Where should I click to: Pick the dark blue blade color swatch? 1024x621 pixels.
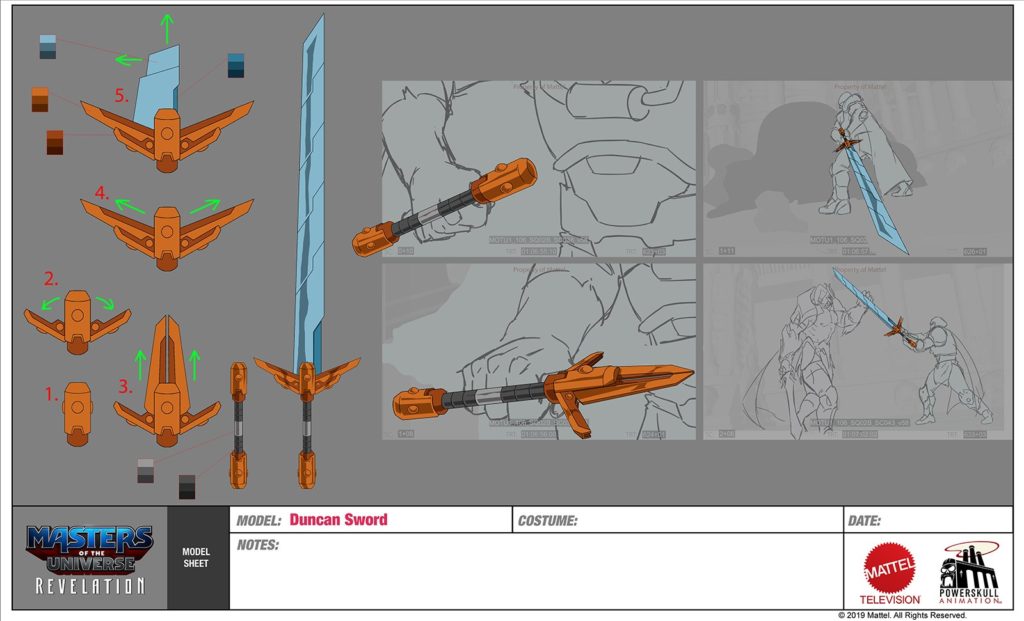(x=236, y=65)
